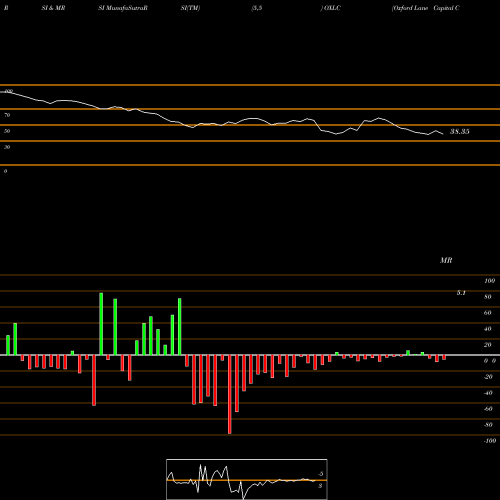The image size is (500, 500).
Task: Click the 60 label on MR axis
Action: click(x=488, y=313)
